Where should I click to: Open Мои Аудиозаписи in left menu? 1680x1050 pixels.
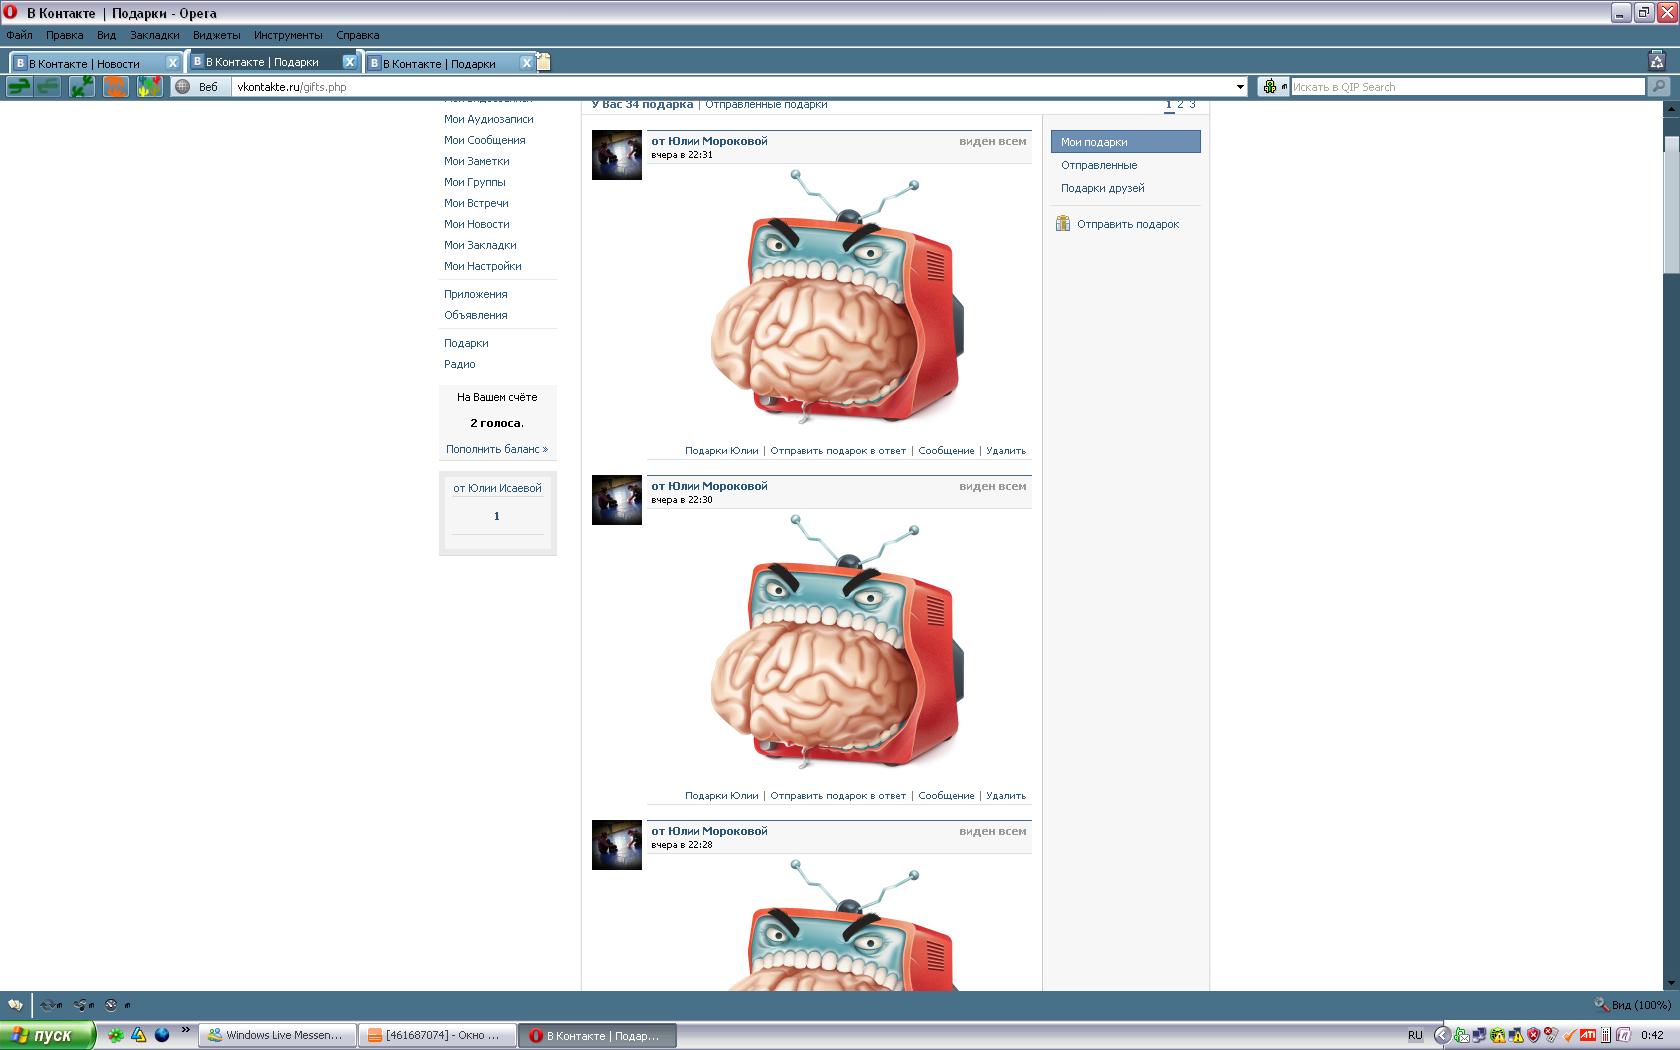coord(489,119)
